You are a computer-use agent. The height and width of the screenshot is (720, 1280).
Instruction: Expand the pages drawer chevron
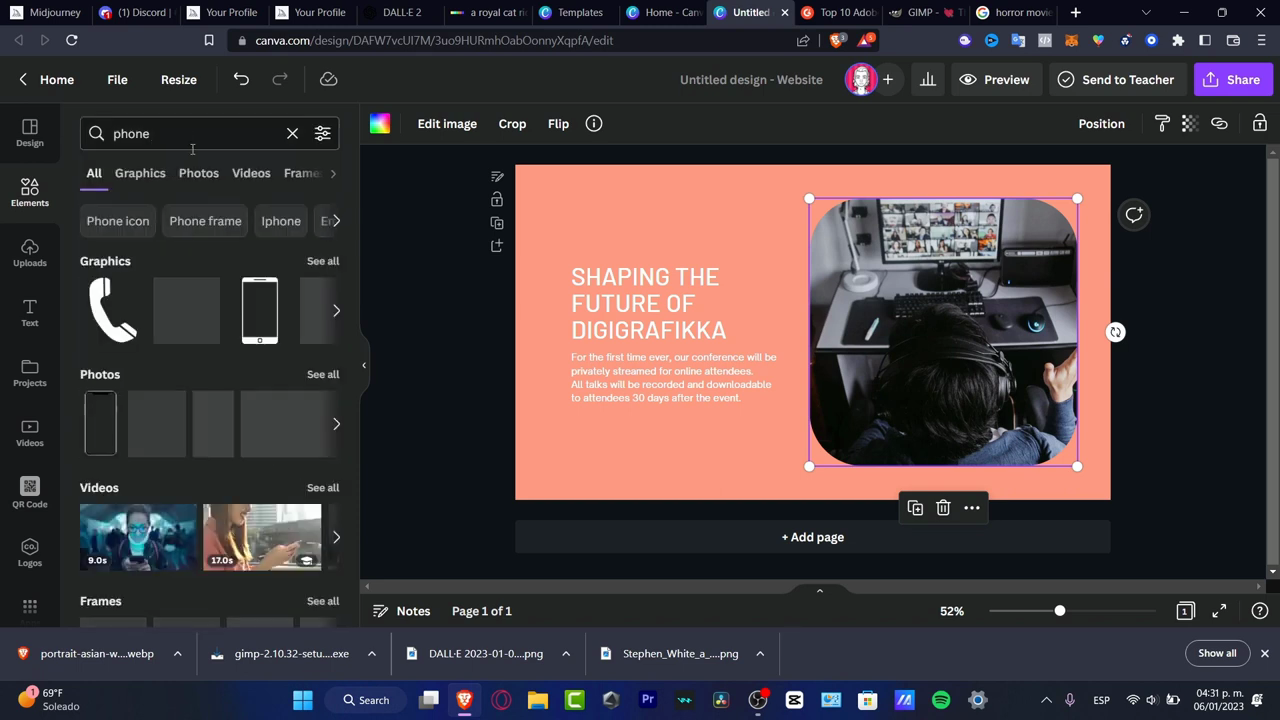pos(819,591)
